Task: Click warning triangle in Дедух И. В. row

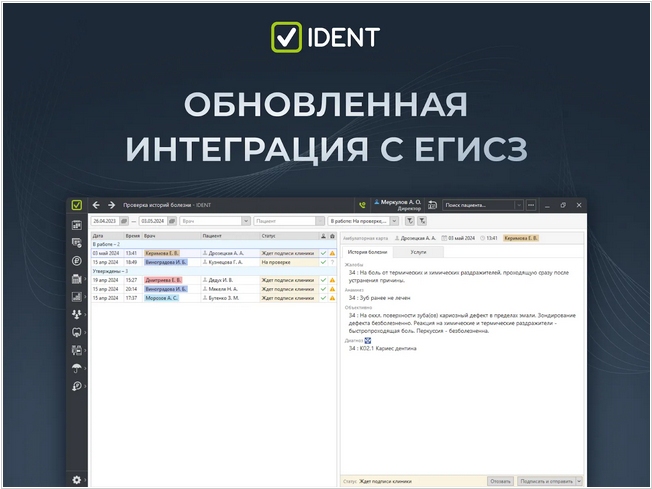Action: point(332,280)
